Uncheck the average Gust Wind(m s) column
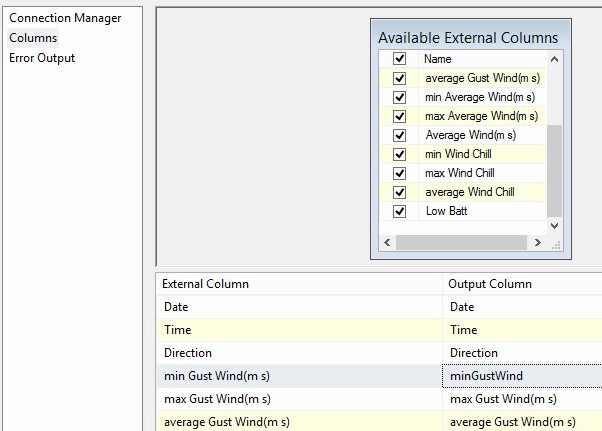 [x=400, y=78]
